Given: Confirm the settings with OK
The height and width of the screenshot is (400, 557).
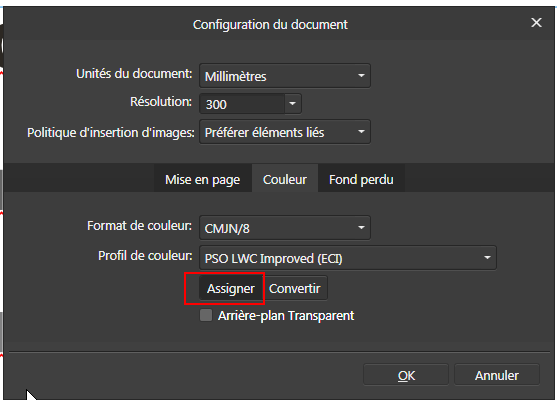Looking at the screenshot, I should (406, 375).
